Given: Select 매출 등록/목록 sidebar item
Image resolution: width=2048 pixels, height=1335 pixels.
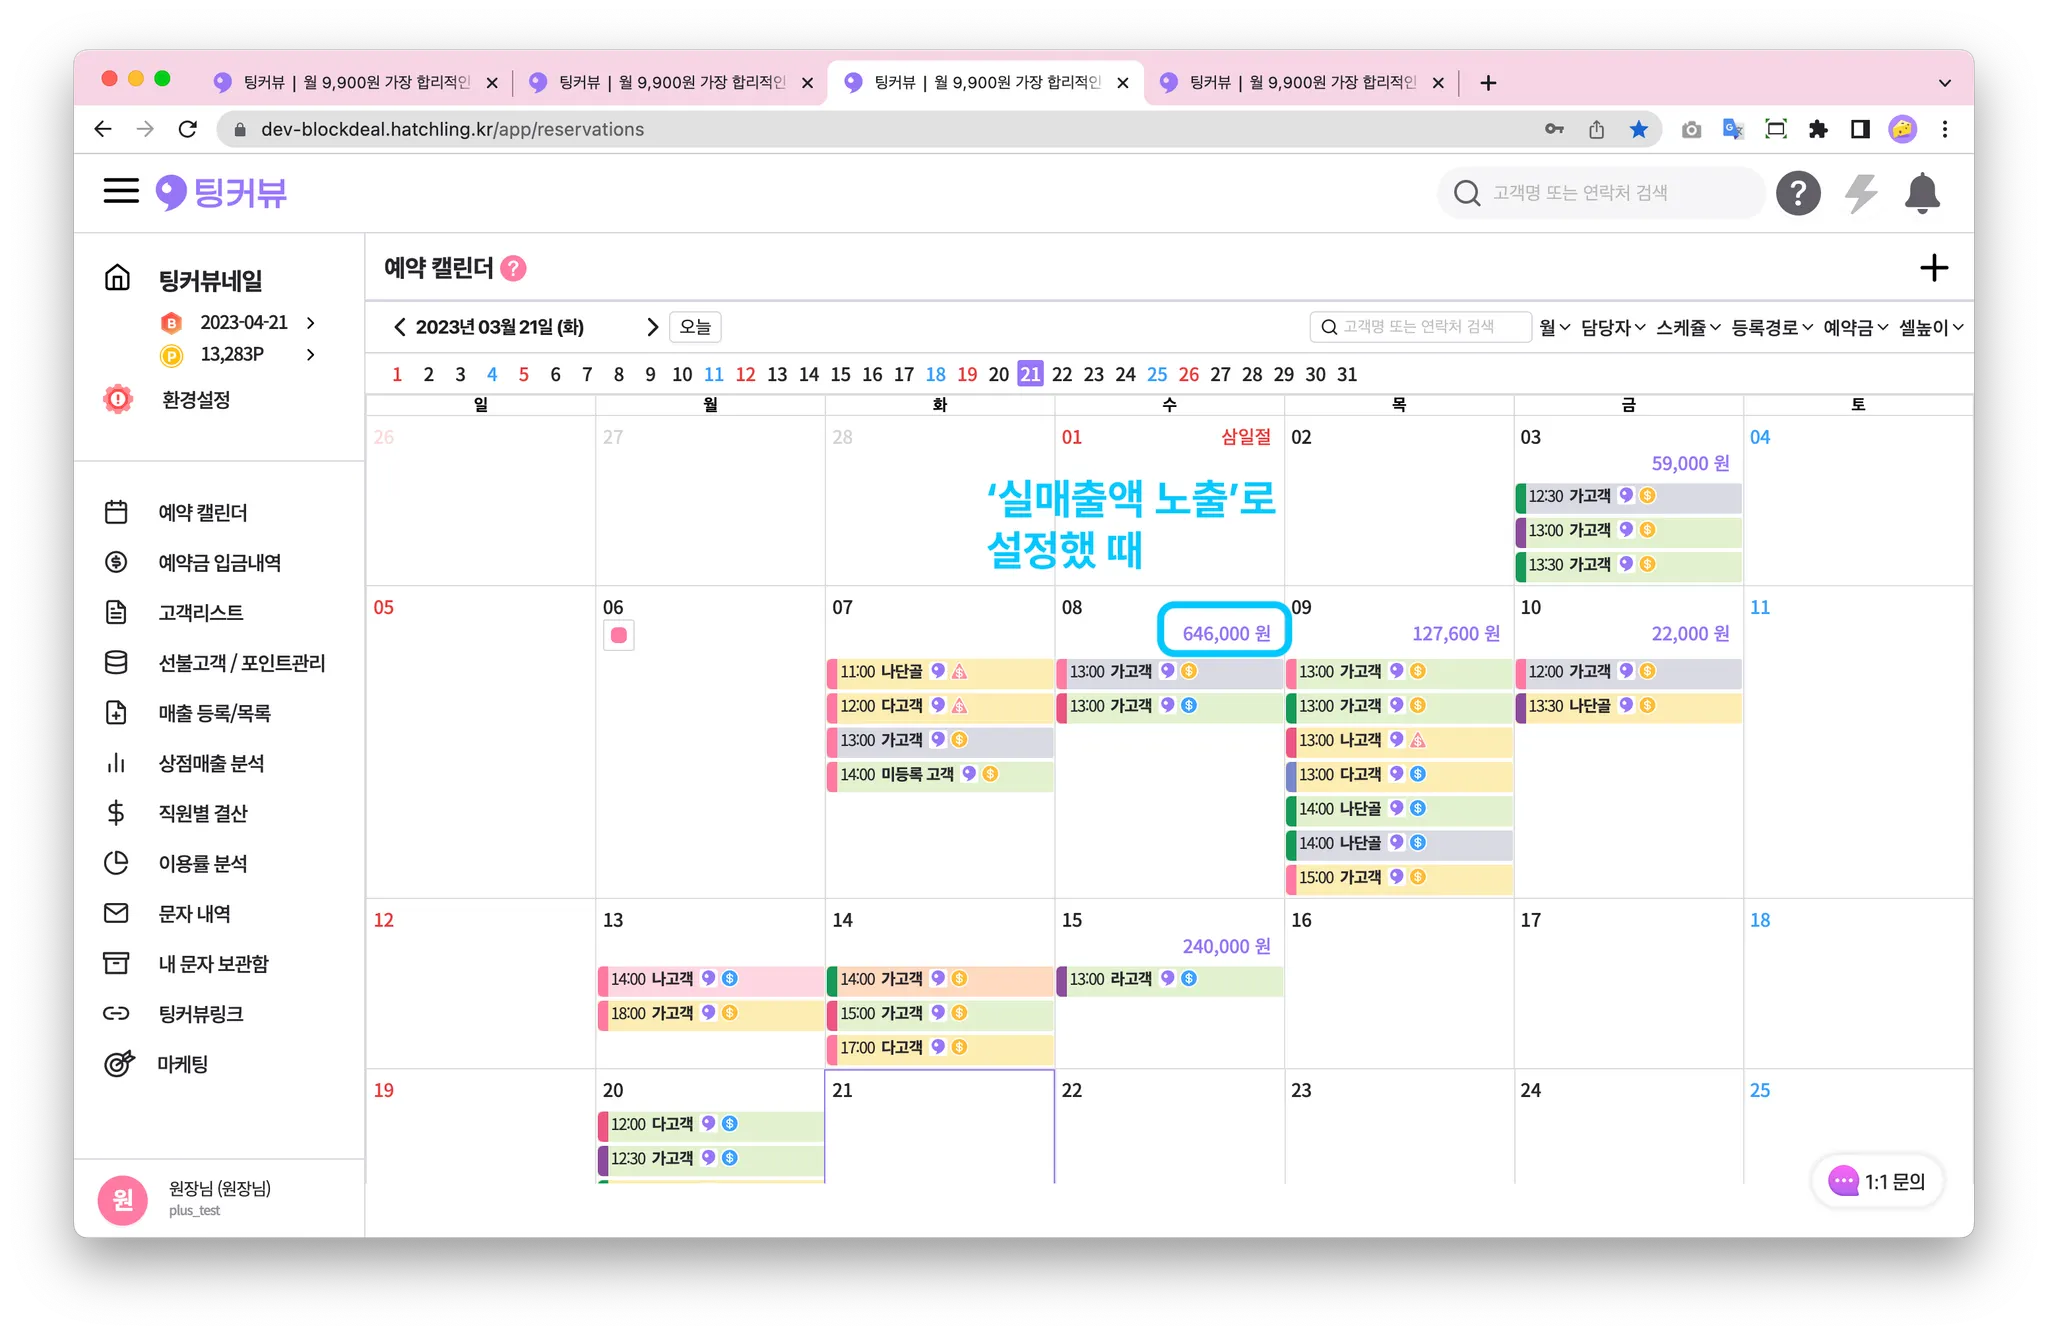Looking at the screenshot, I should pos(214,713).
